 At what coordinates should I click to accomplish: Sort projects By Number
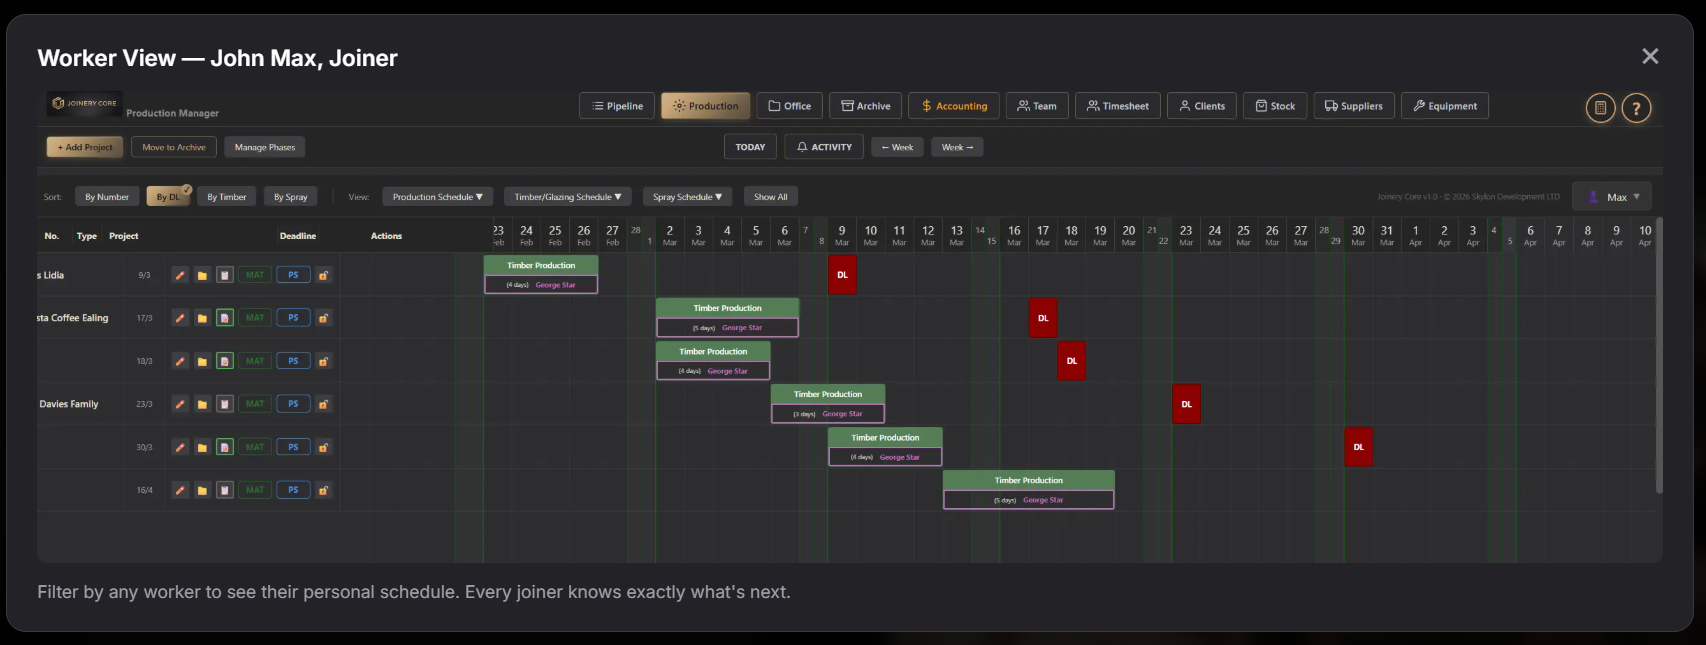click(x=107, y=197)
